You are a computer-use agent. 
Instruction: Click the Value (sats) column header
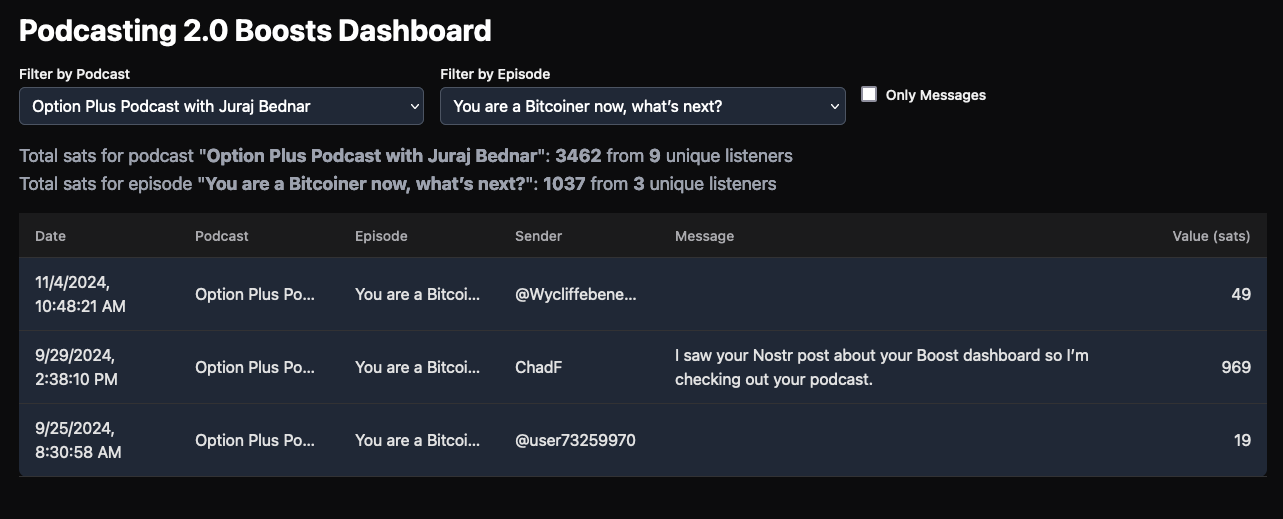[x=1211, y=236]
